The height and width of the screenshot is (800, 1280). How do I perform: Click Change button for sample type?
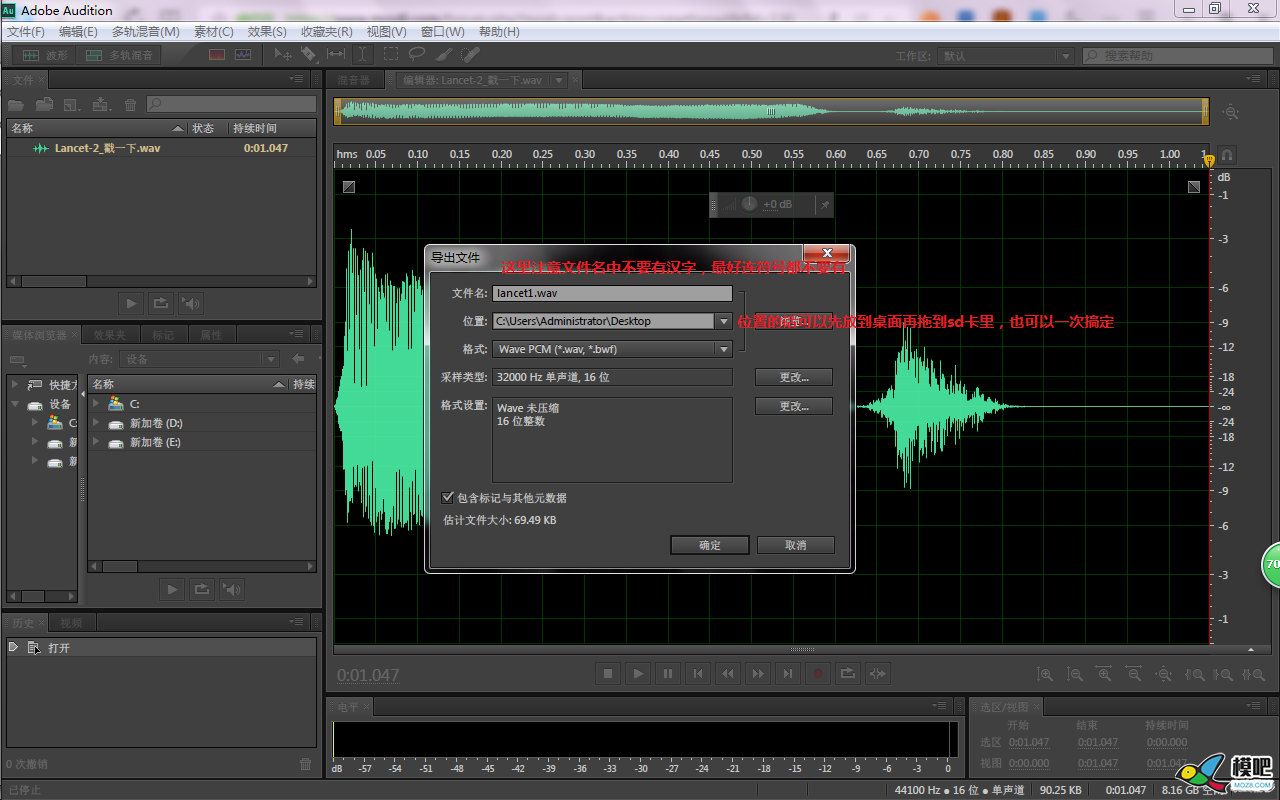[794, 377]
